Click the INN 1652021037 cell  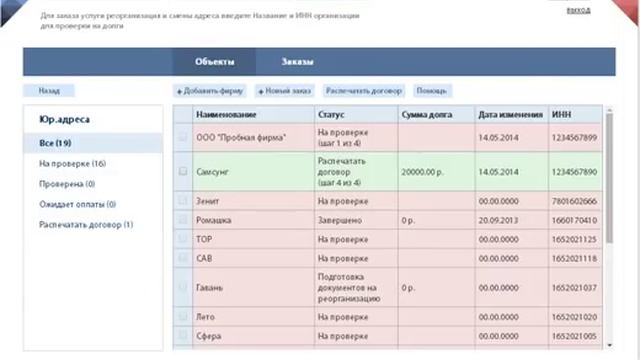click(x=576, y=288)
